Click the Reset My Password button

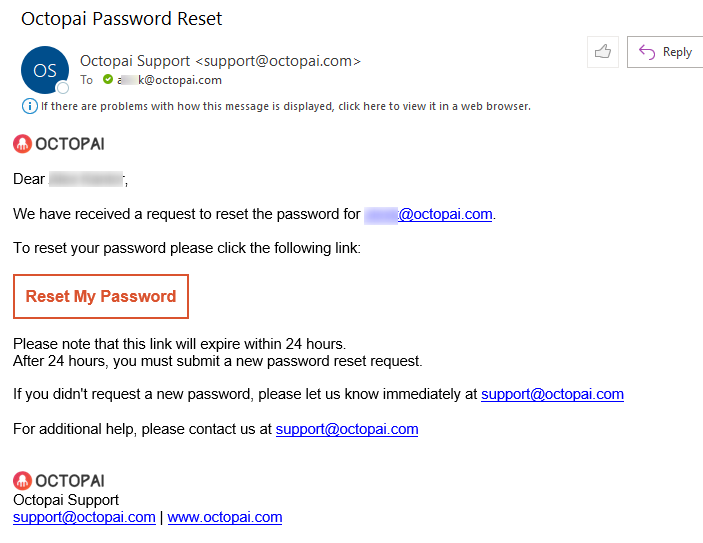(101, 296)
